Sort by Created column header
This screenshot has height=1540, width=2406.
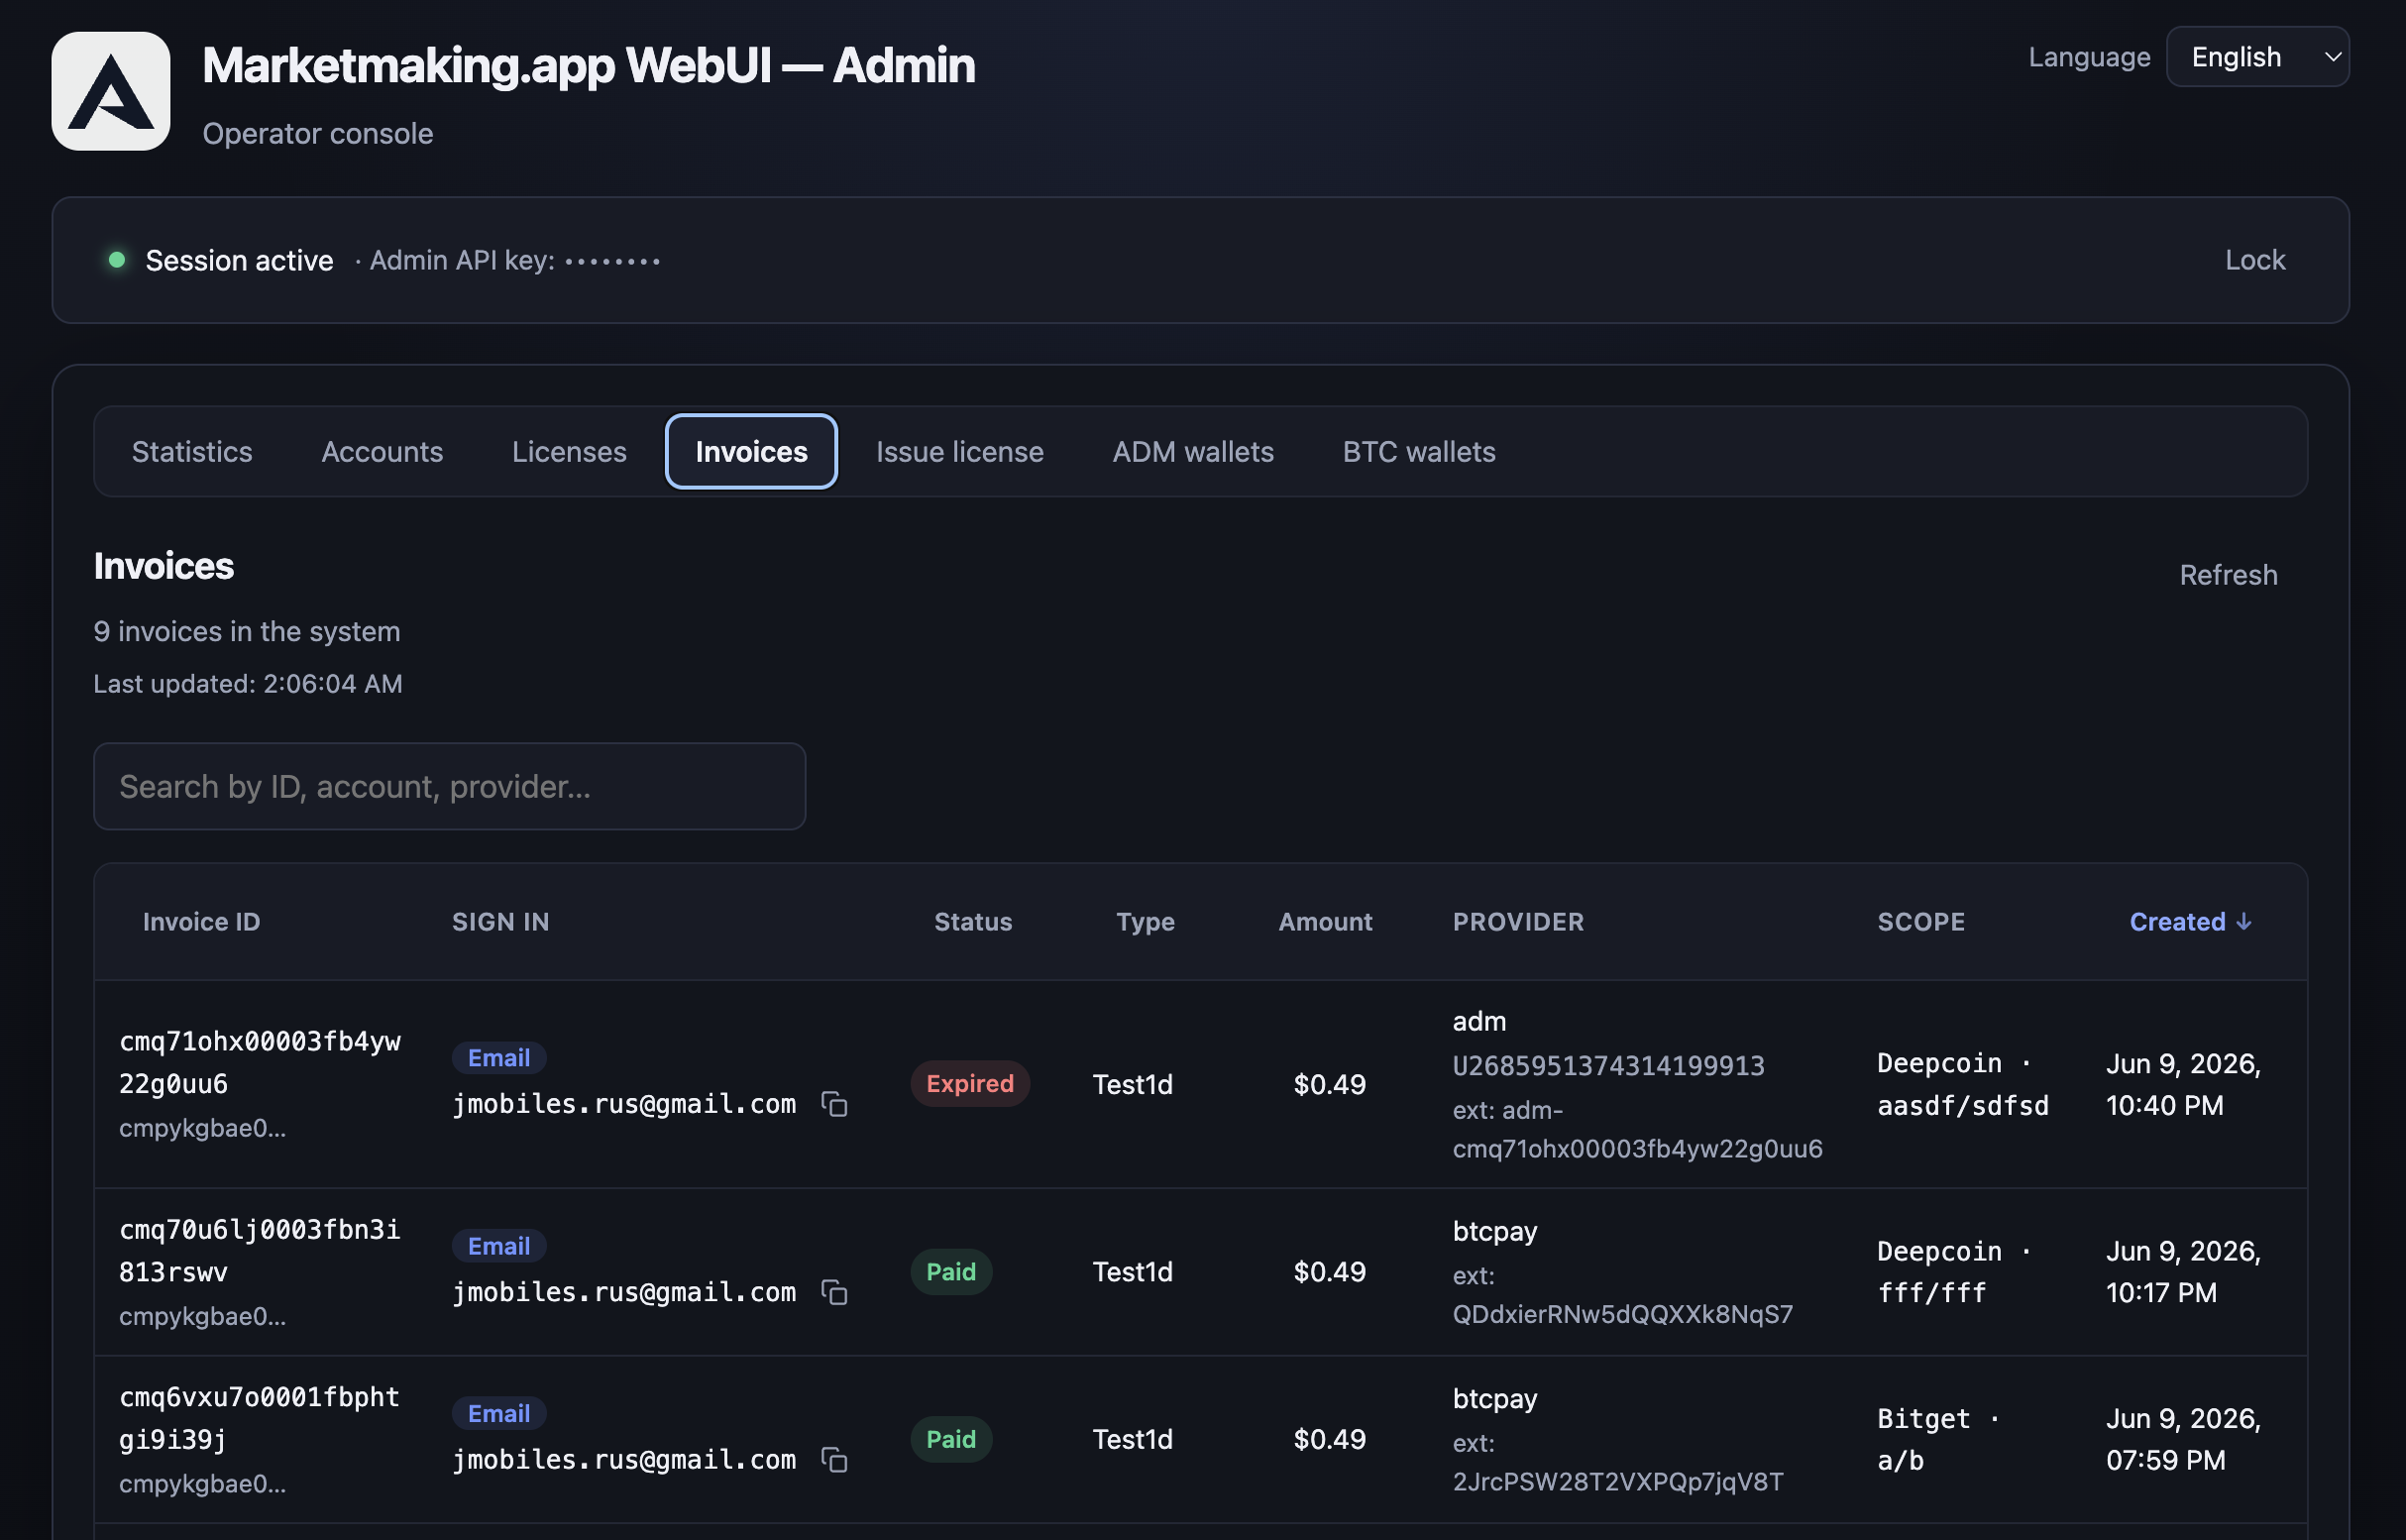[2190, 922]
